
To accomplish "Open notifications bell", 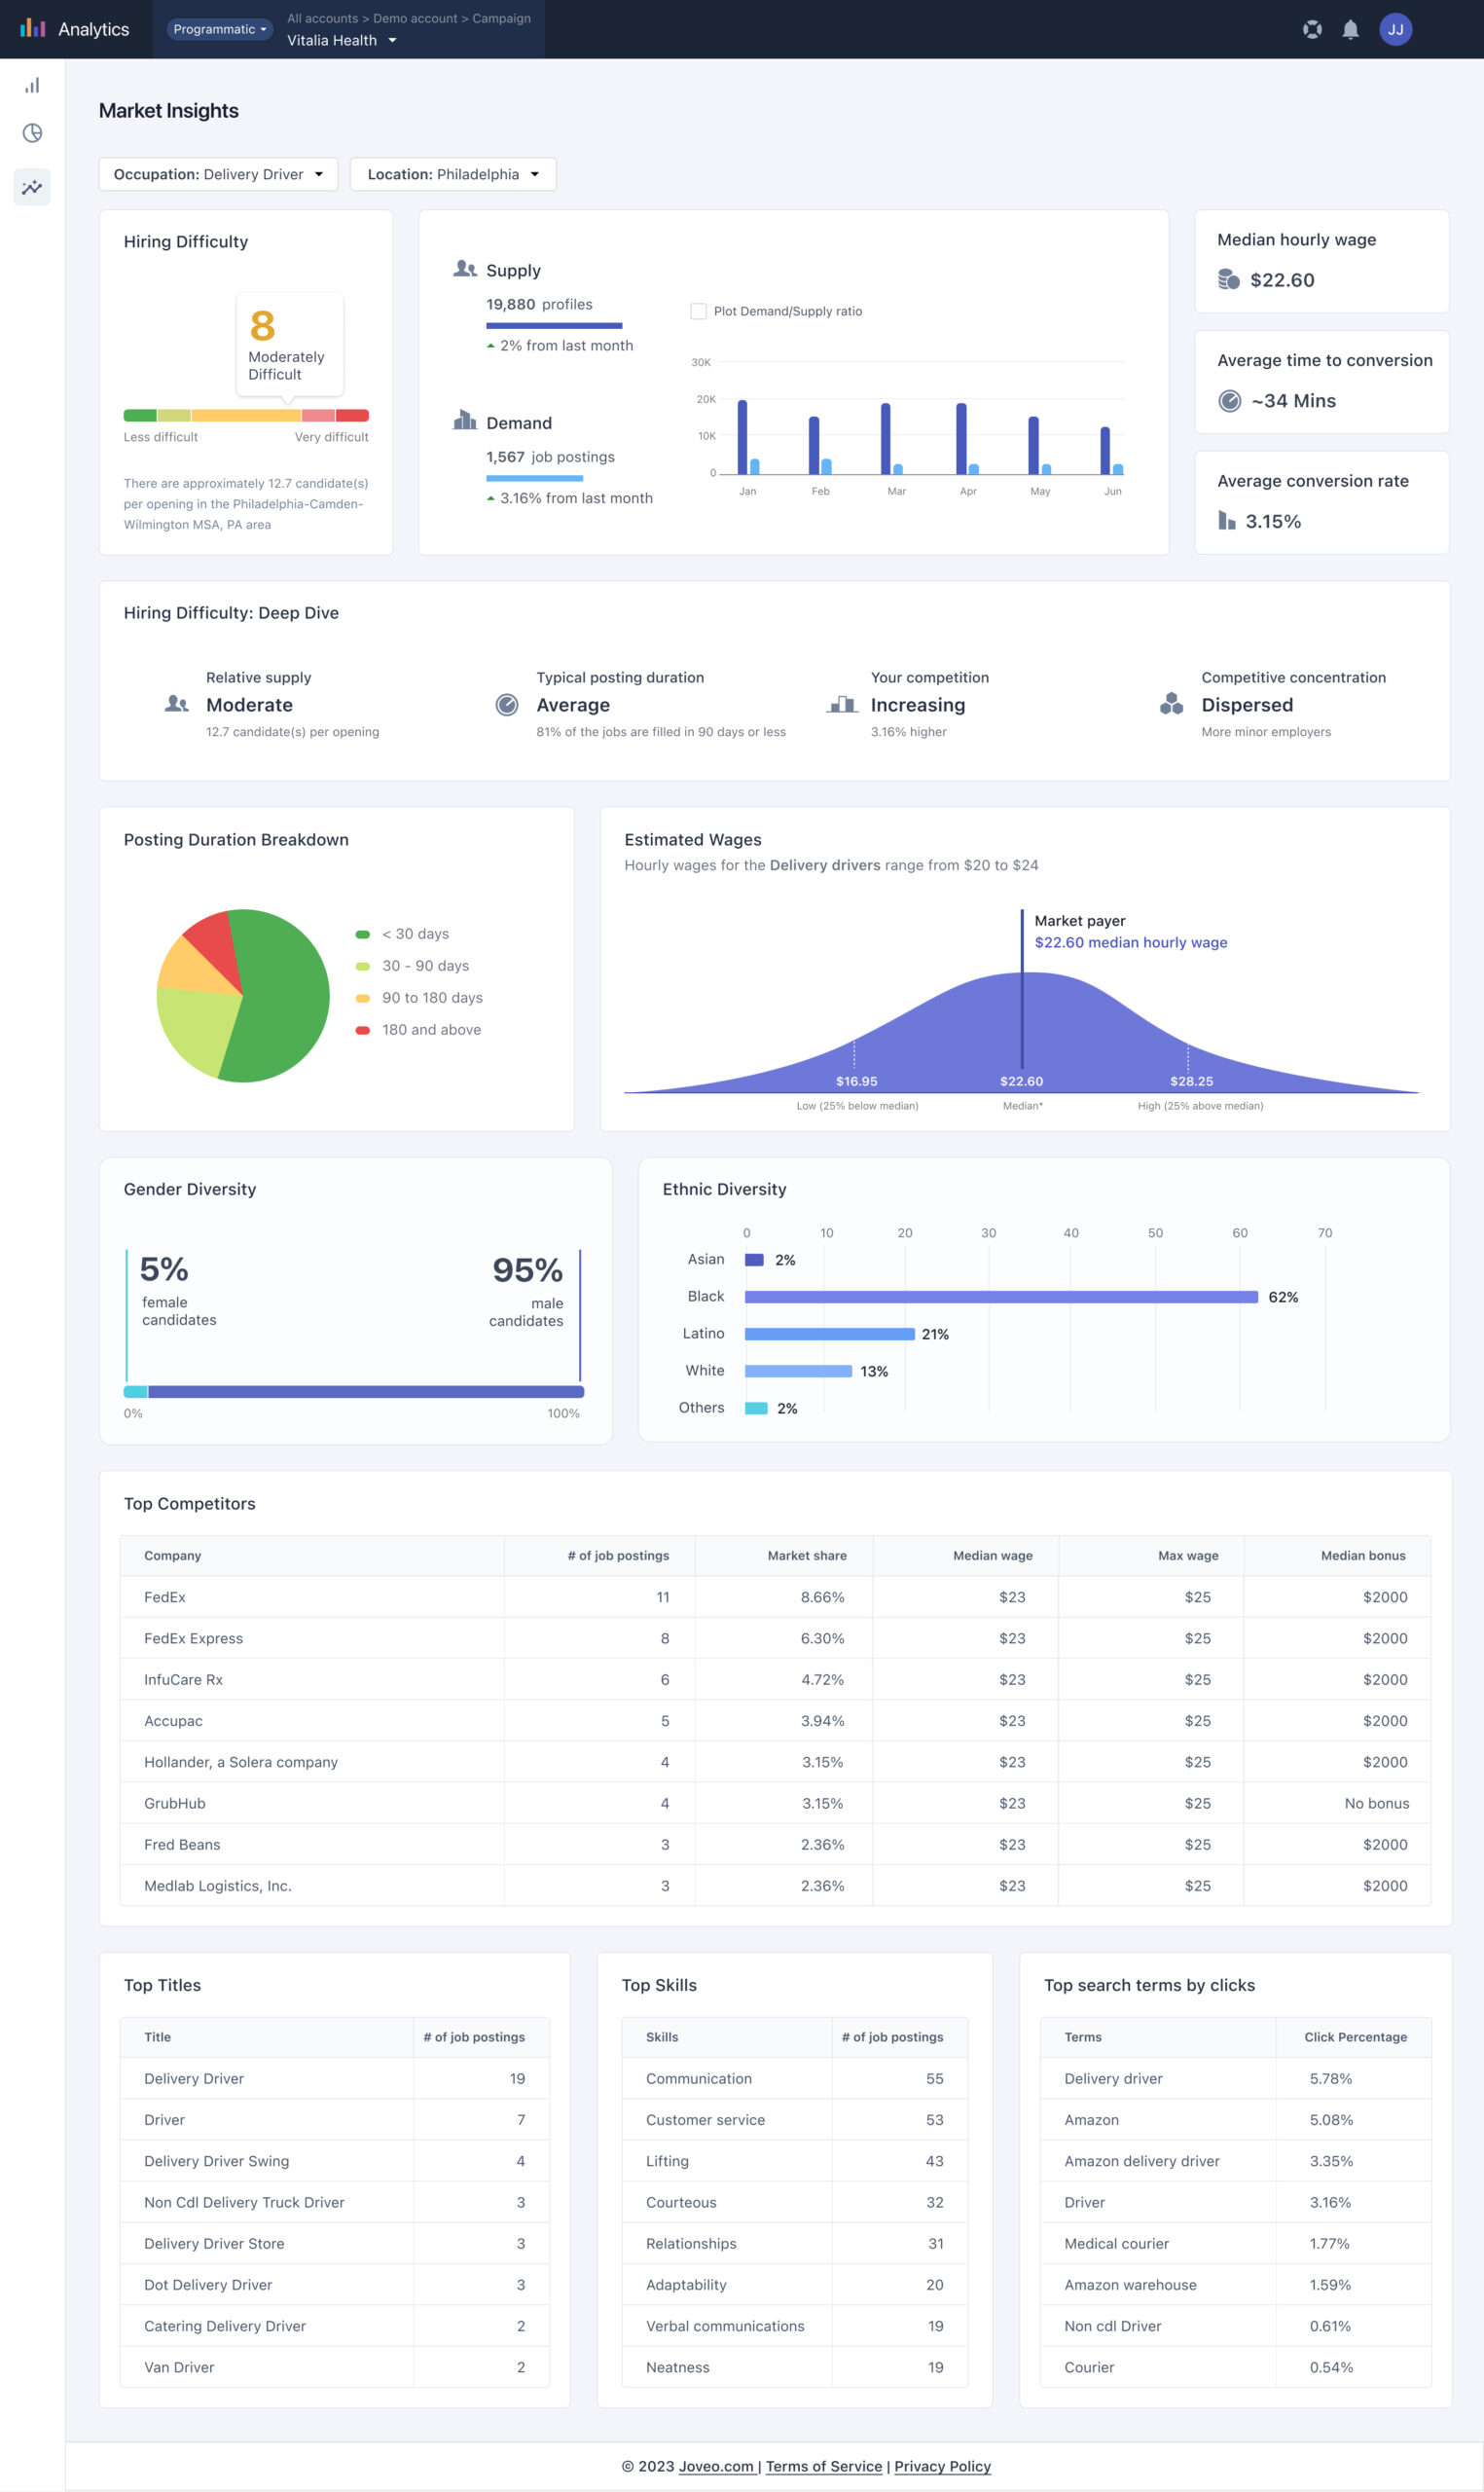I will [1350, 30].
